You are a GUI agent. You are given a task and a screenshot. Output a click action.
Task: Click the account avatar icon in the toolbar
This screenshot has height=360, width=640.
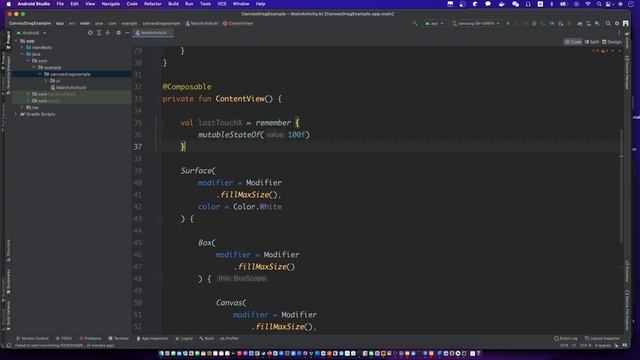tap(626, 24)
